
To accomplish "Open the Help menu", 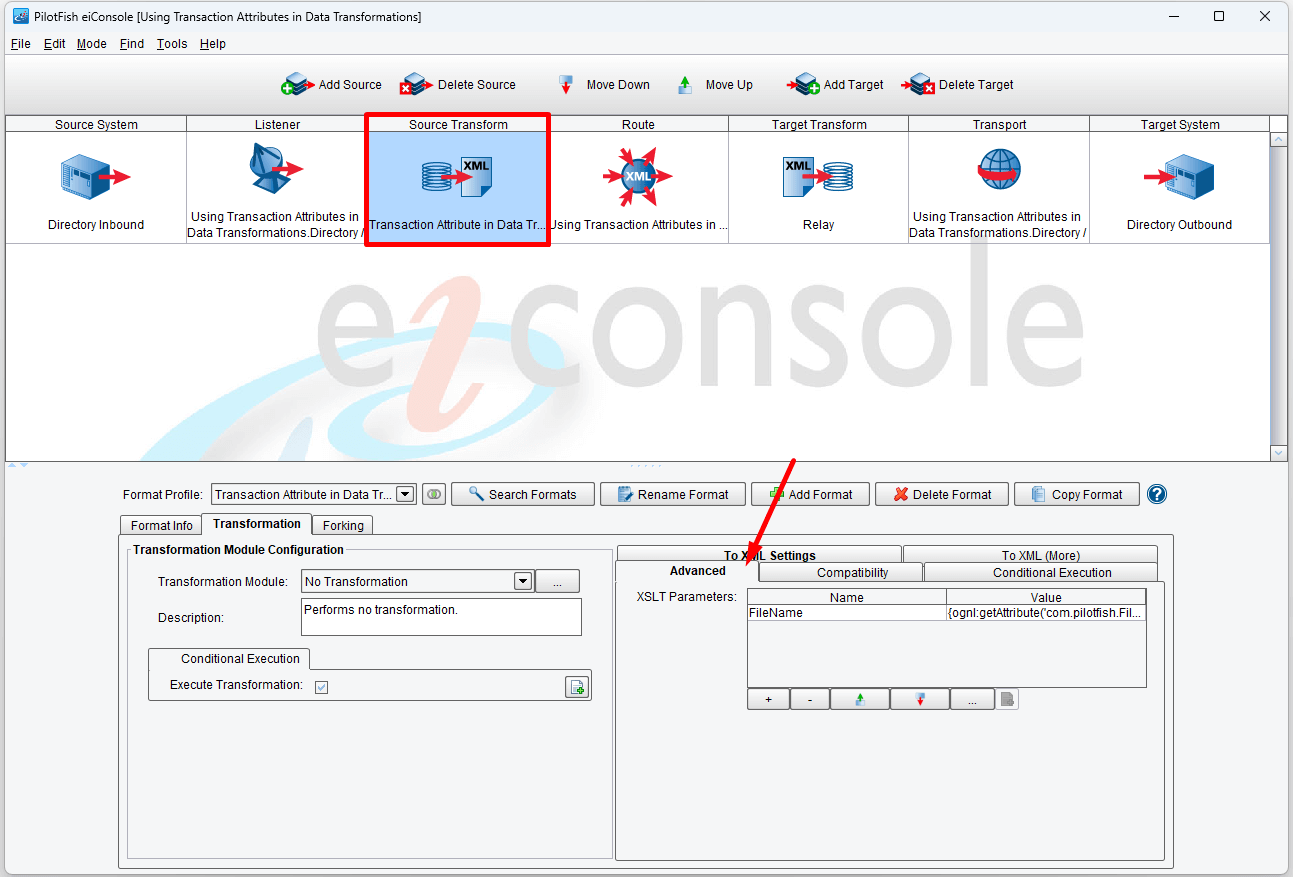I will click(213, 44).
